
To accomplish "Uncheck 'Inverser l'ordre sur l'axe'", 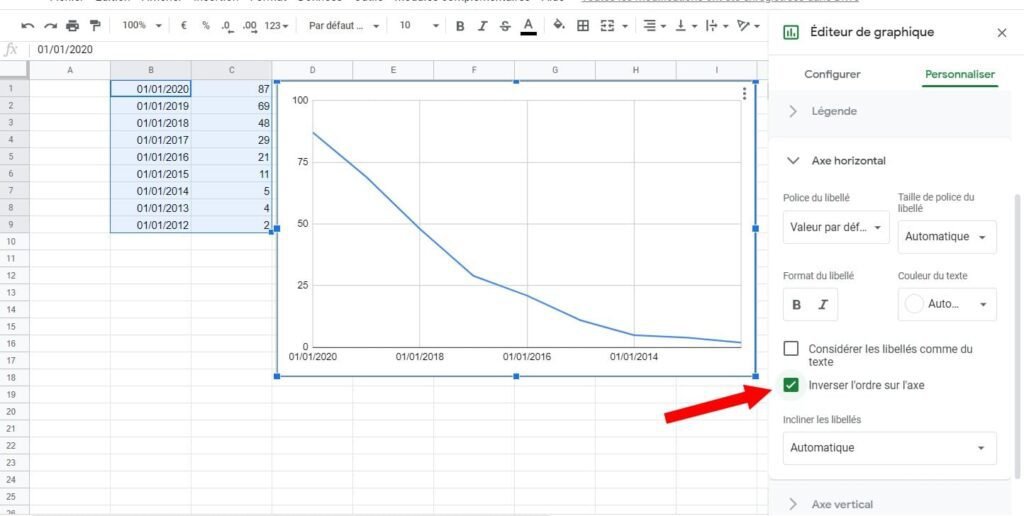I will click(791, 385).
